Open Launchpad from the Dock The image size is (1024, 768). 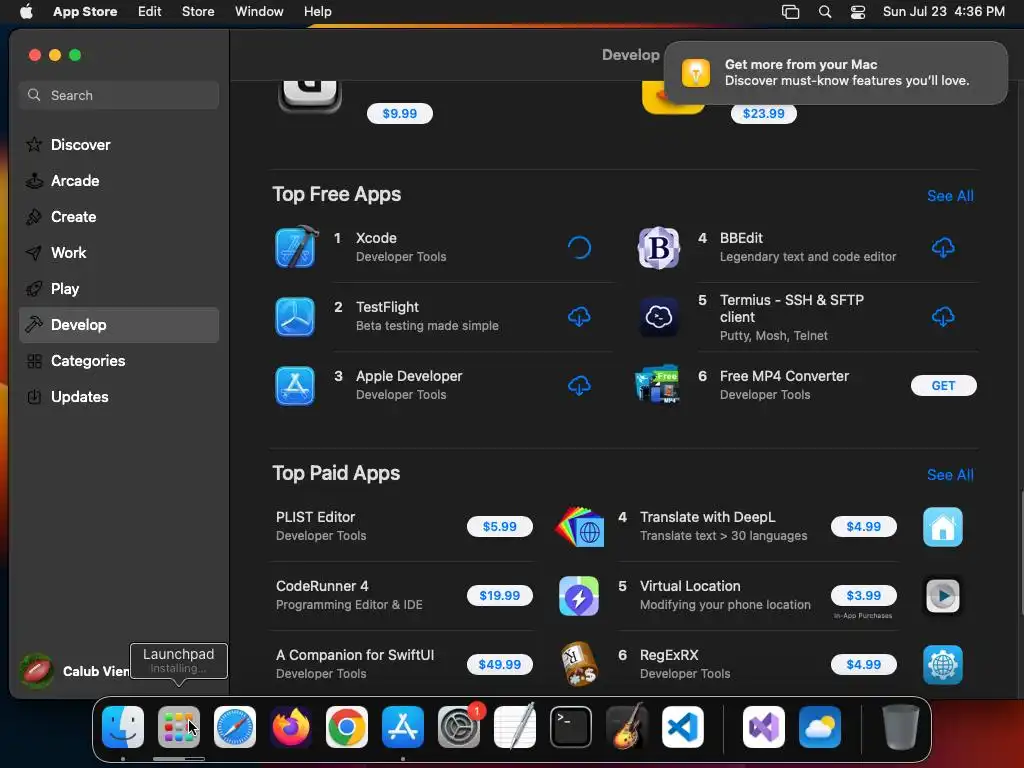coord(178,727)
